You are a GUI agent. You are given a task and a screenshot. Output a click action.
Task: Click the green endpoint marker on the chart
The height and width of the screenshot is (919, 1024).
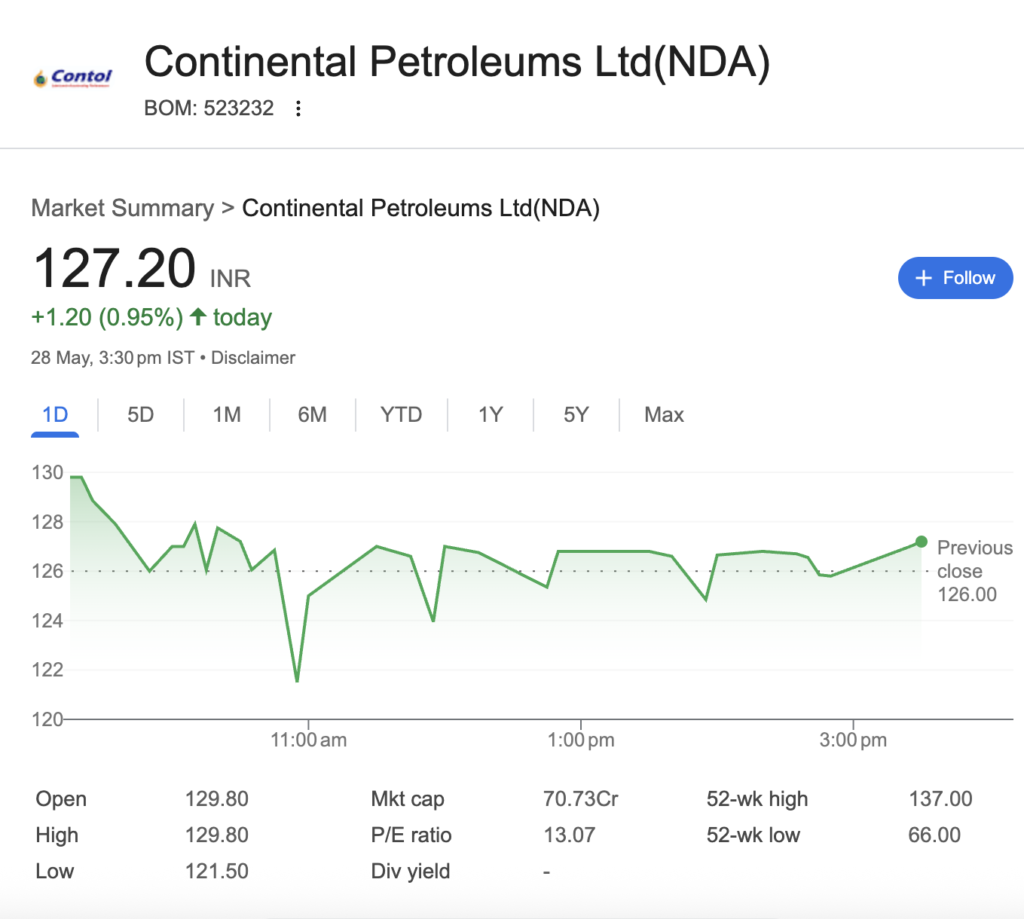(921, 541)
